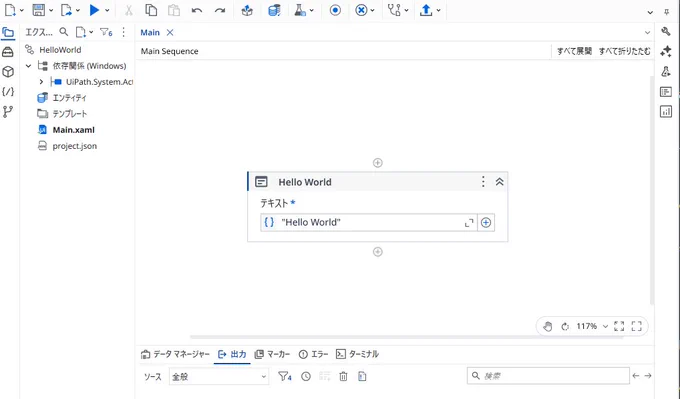
Task: Click the Main Sequence breadcrumb
Action: click(170, 51)
